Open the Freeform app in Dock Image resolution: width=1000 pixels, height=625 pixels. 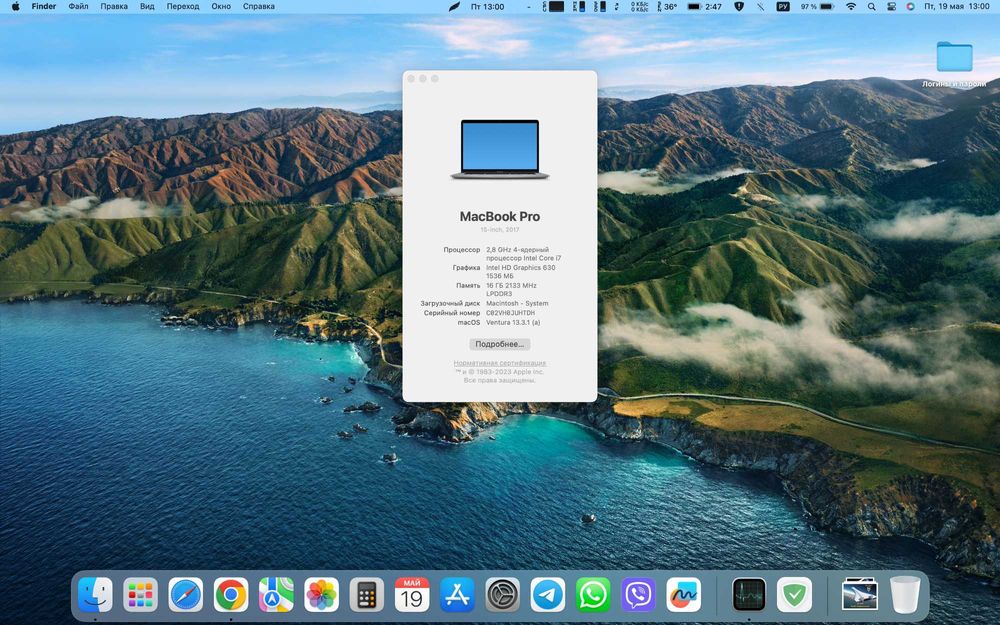pyautogui.click(x=684, y=595)
